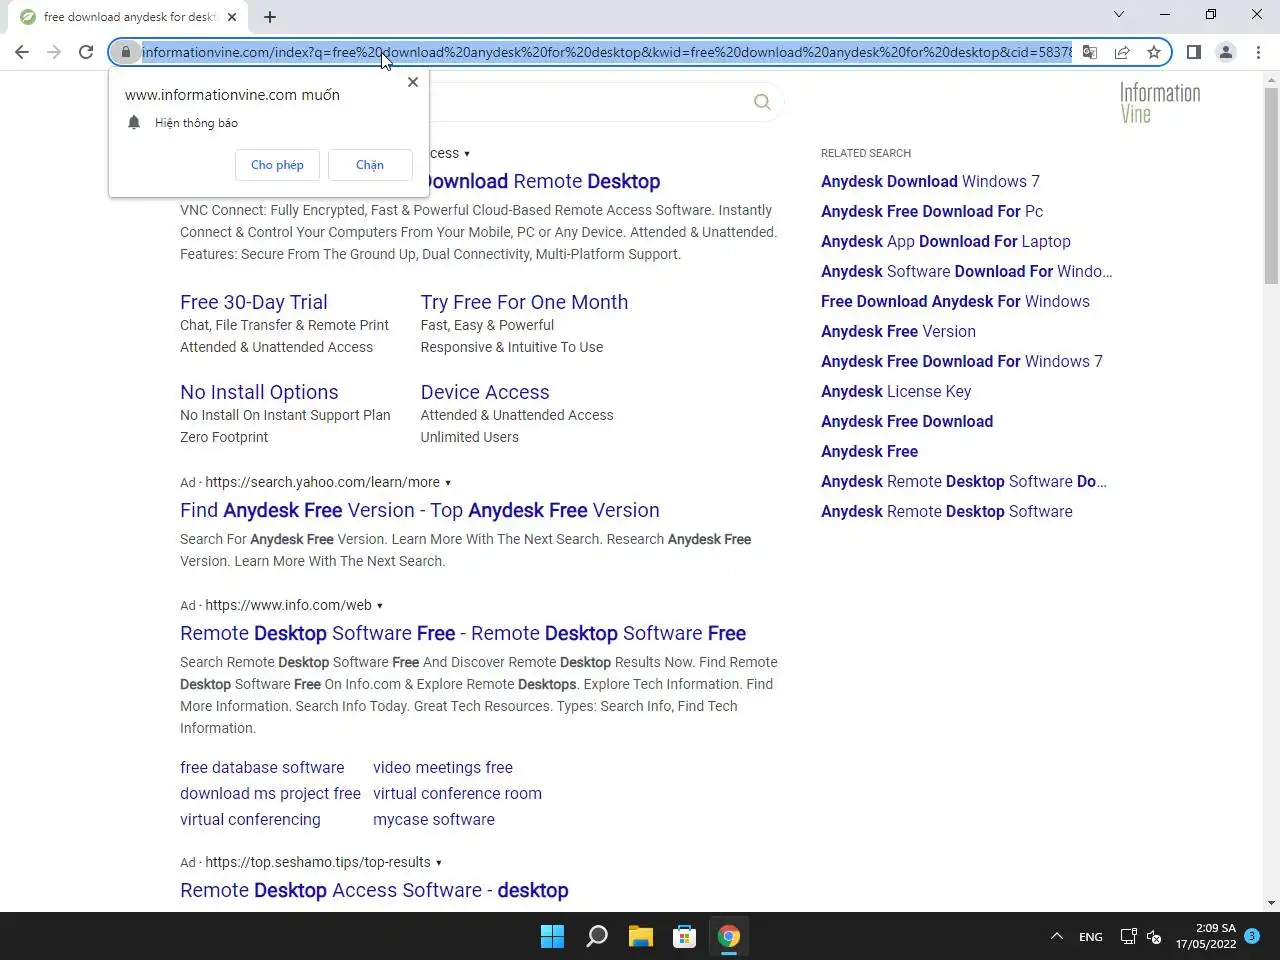The height and width of the screenshot is (960, 1280).
Task: Open 'Remote Desktop Access Software - desktop' result
Action: click(x=374, y=890)
